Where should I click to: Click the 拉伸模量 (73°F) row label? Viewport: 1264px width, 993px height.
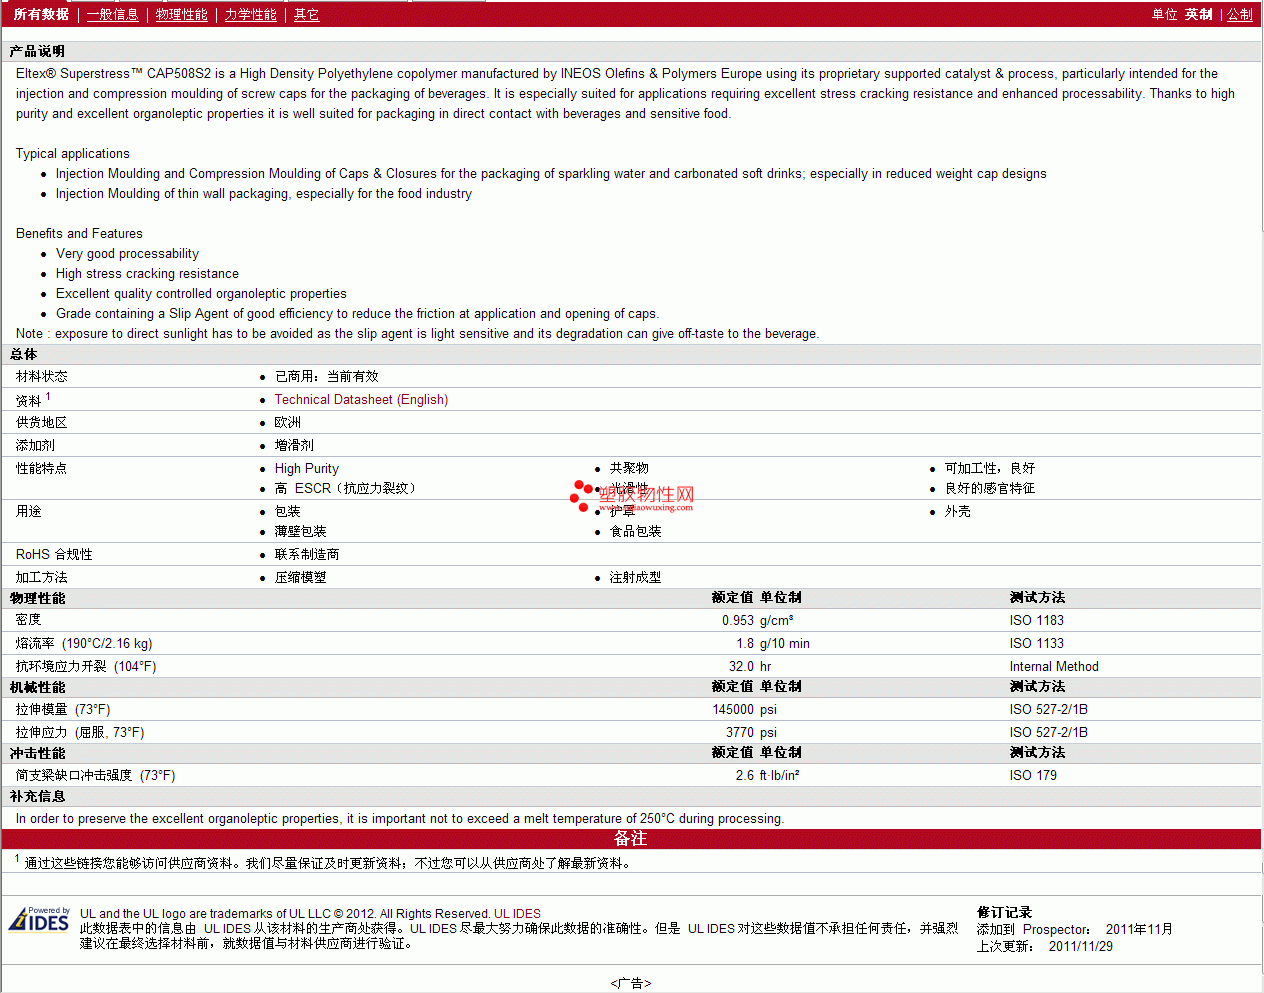63,709
